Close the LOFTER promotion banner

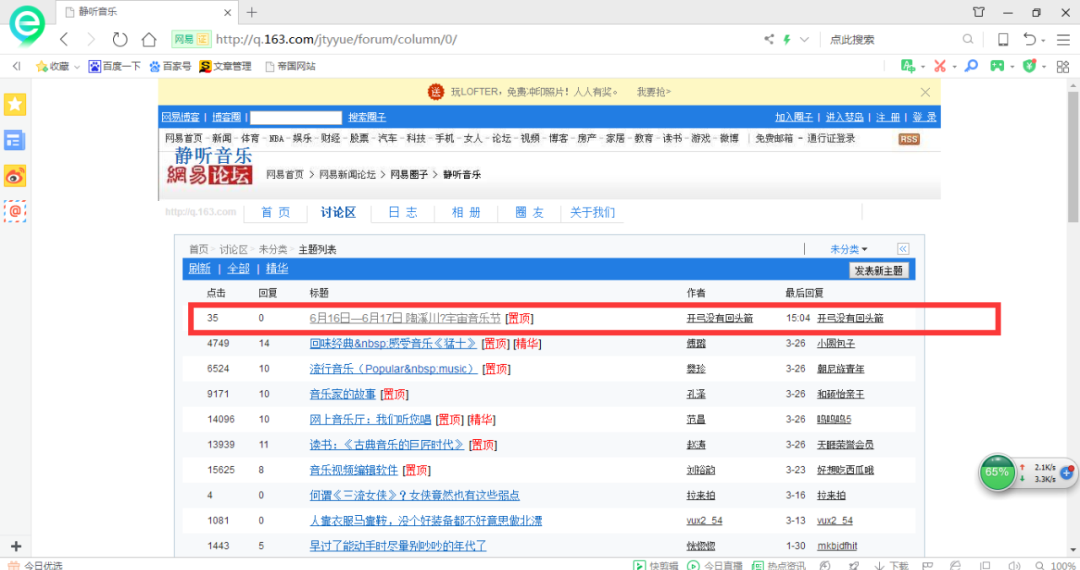925,92
